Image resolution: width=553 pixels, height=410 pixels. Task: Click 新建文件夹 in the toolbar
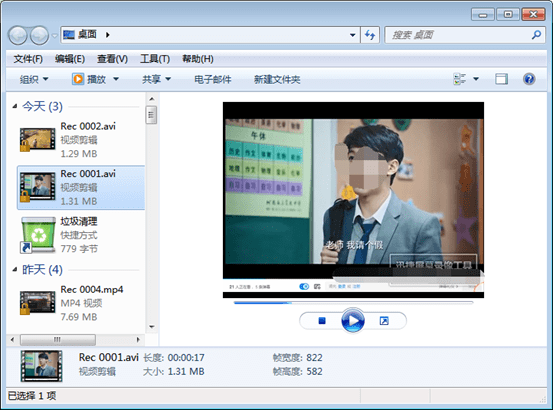(277, 79)
